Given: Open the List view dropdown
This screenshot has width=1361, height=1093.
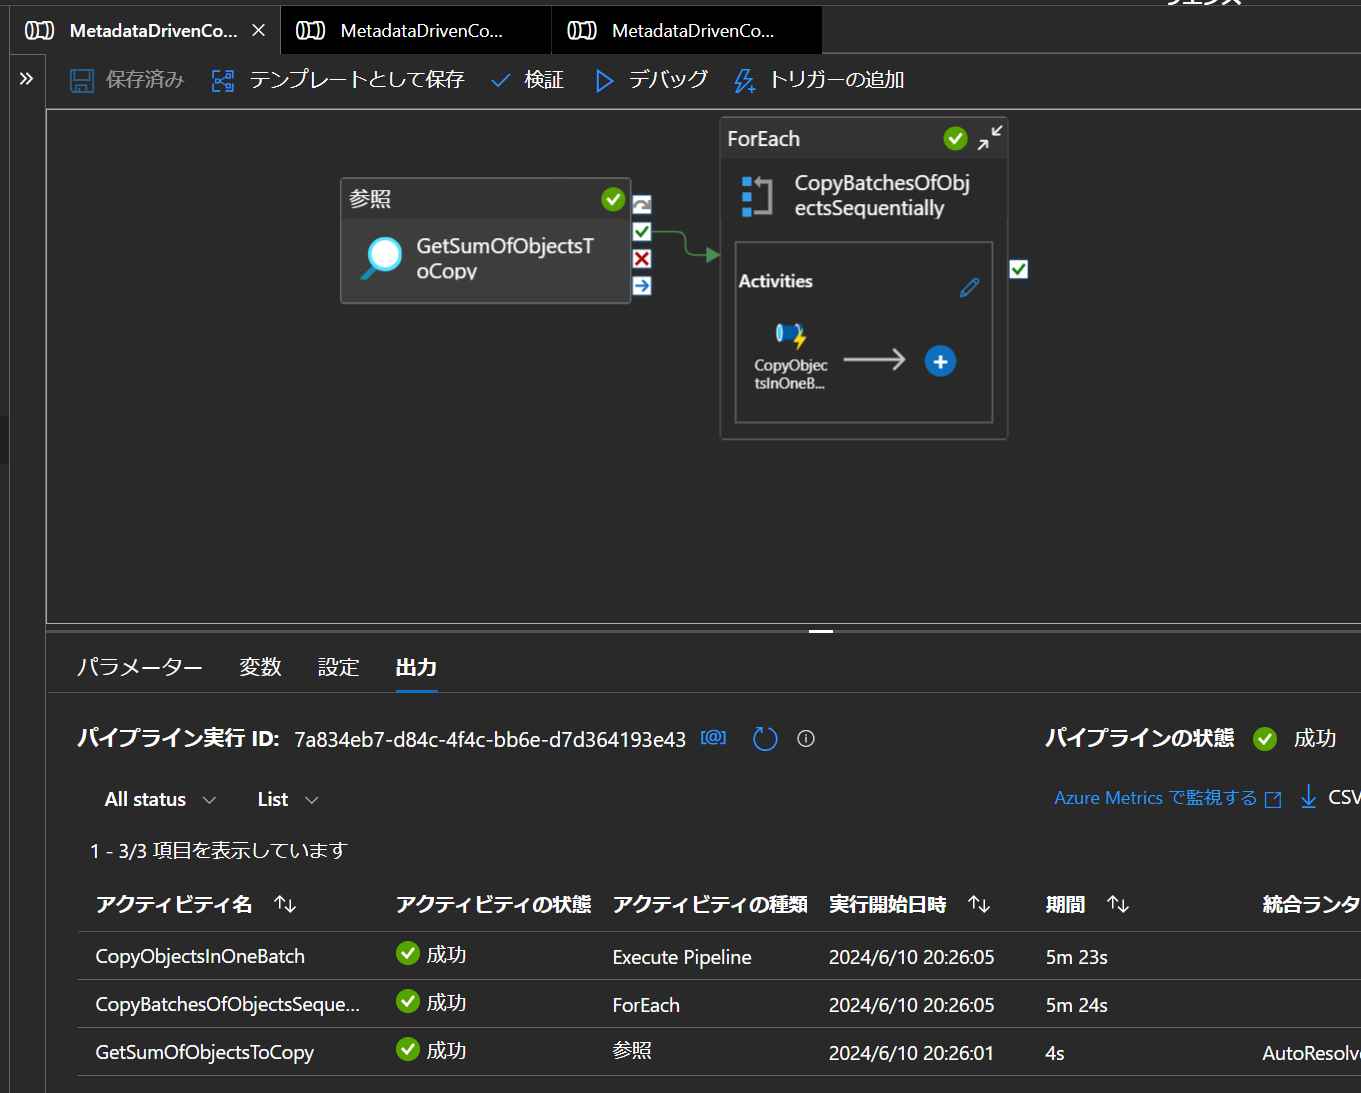Looking at the screenshot, I should click(288, 799).
